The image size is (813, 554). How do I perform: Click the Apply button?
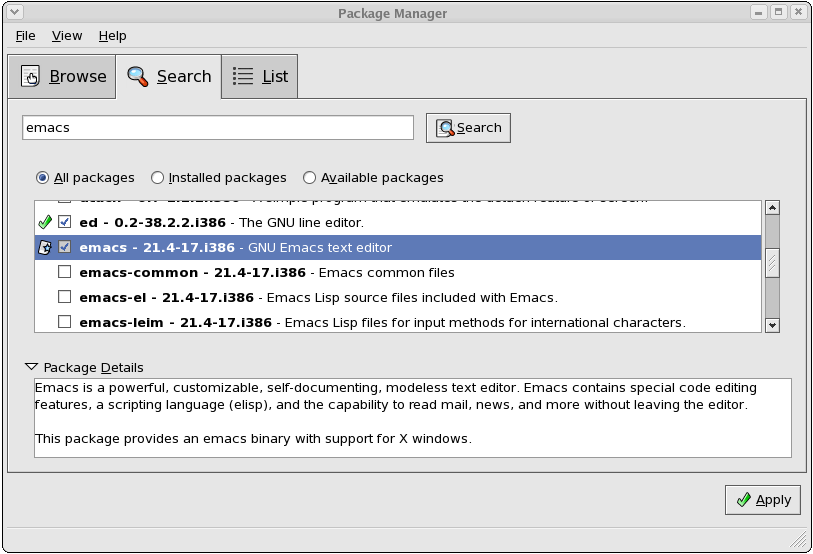763,500
